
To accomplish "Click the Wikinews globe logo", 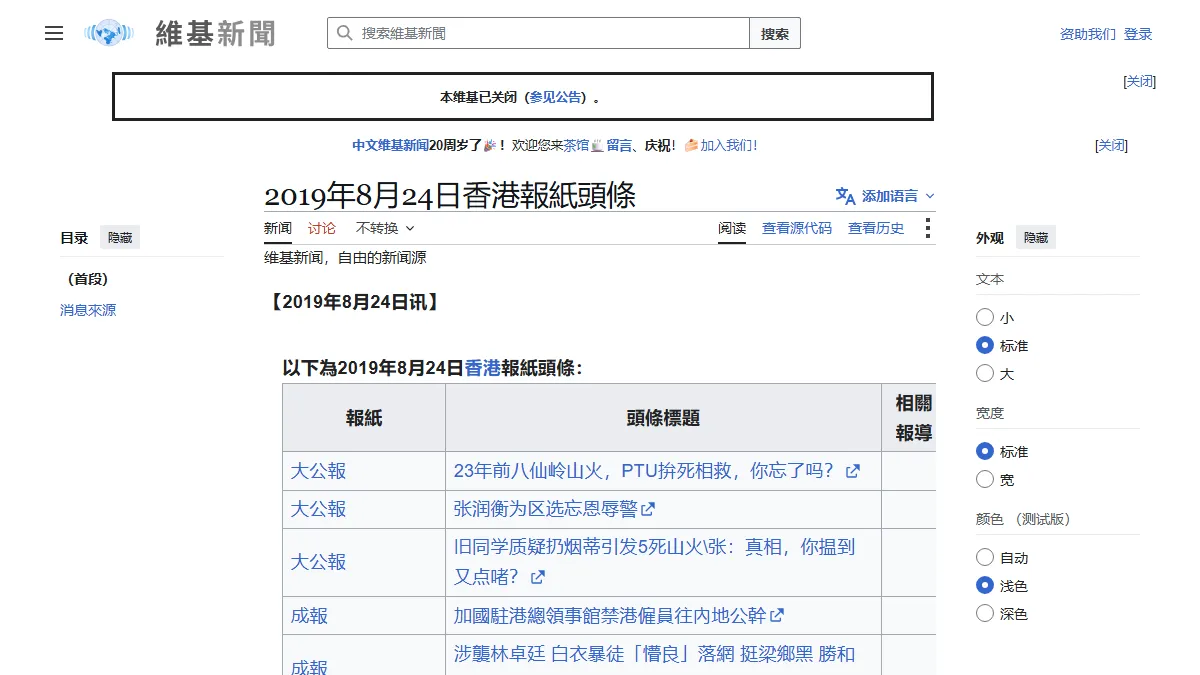I will coord(109,33).
